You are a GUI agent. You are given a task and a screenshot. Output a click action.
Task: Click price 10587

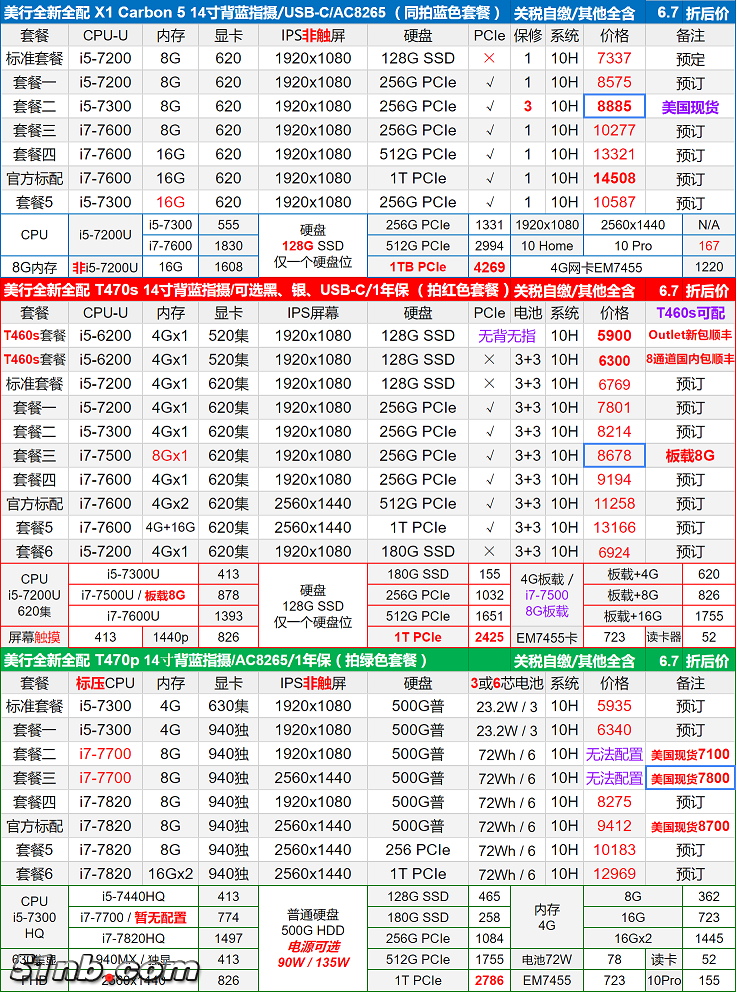click(614, 202)
